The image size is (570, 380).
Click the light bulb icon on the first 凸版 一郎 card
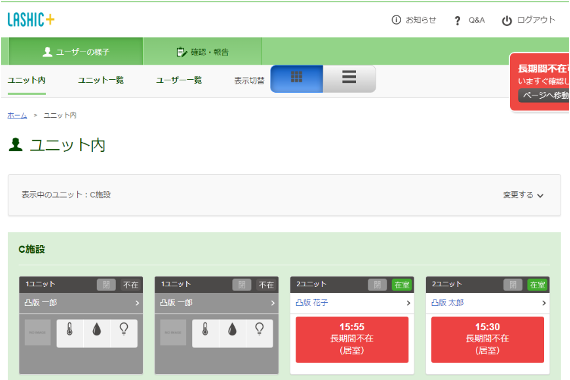(124, 329)
